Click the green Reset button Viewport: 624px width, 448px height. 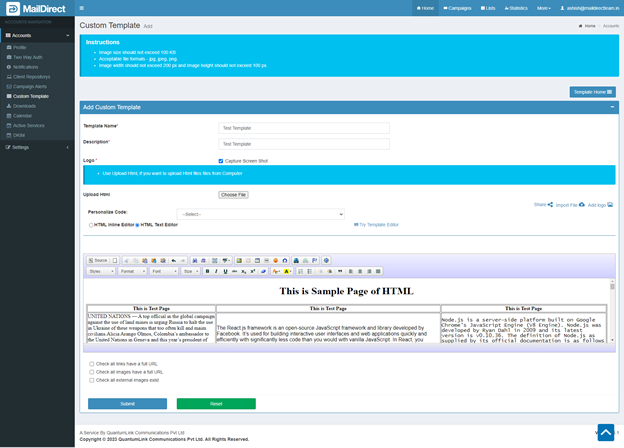216,404
